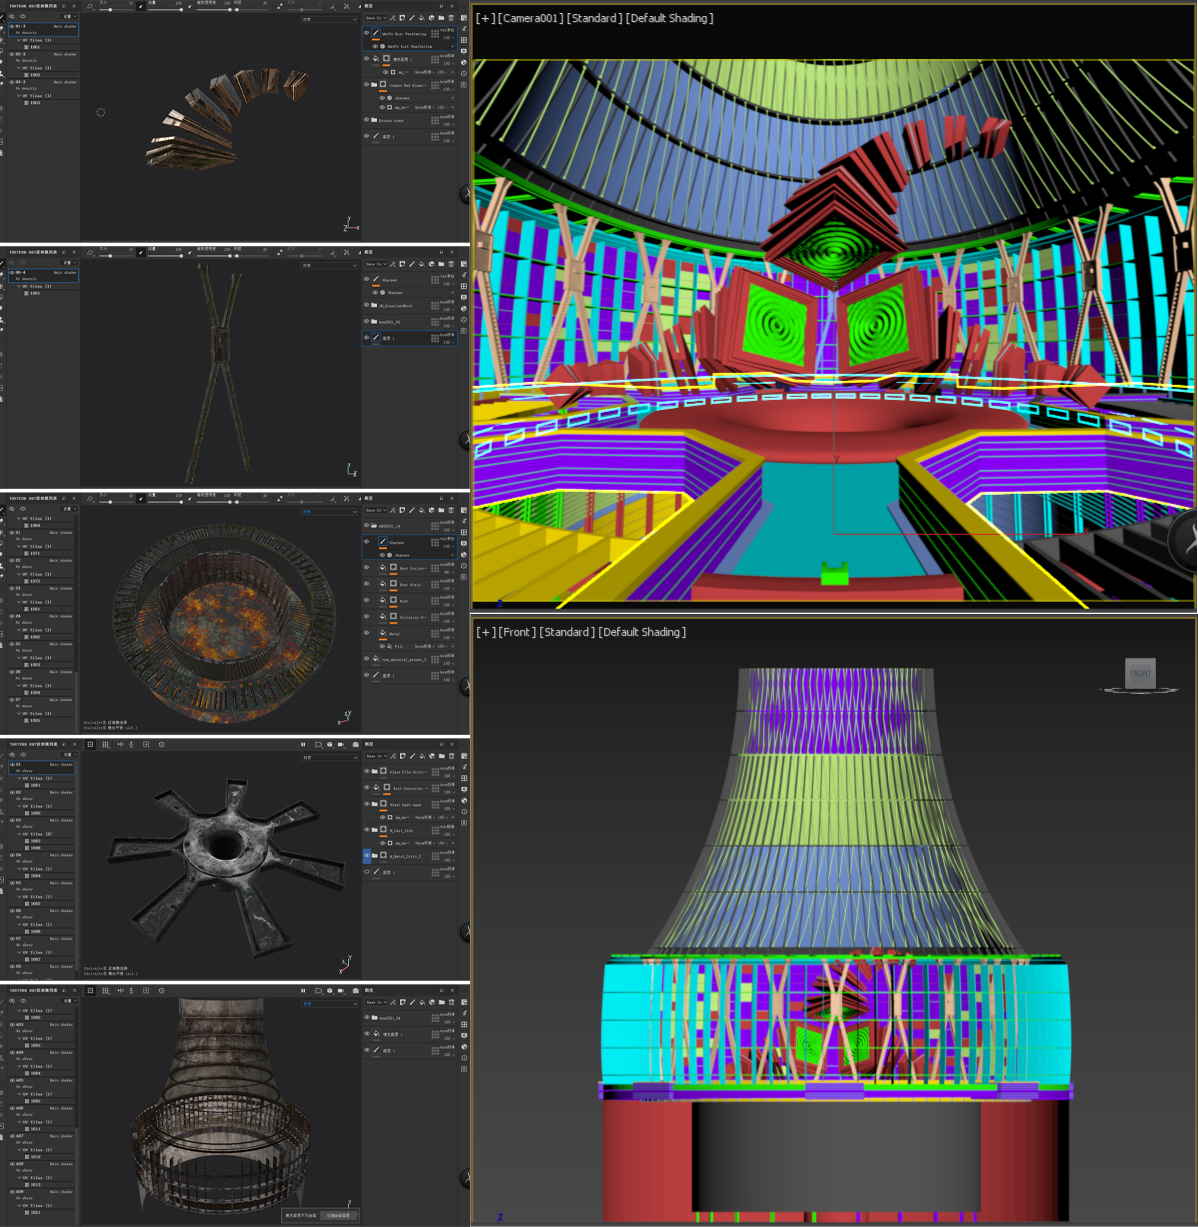Screen dimensions: 1198x1227
Task: Open [Default Shading] menu in Camera001 viewport
Action: coord(669,18)
